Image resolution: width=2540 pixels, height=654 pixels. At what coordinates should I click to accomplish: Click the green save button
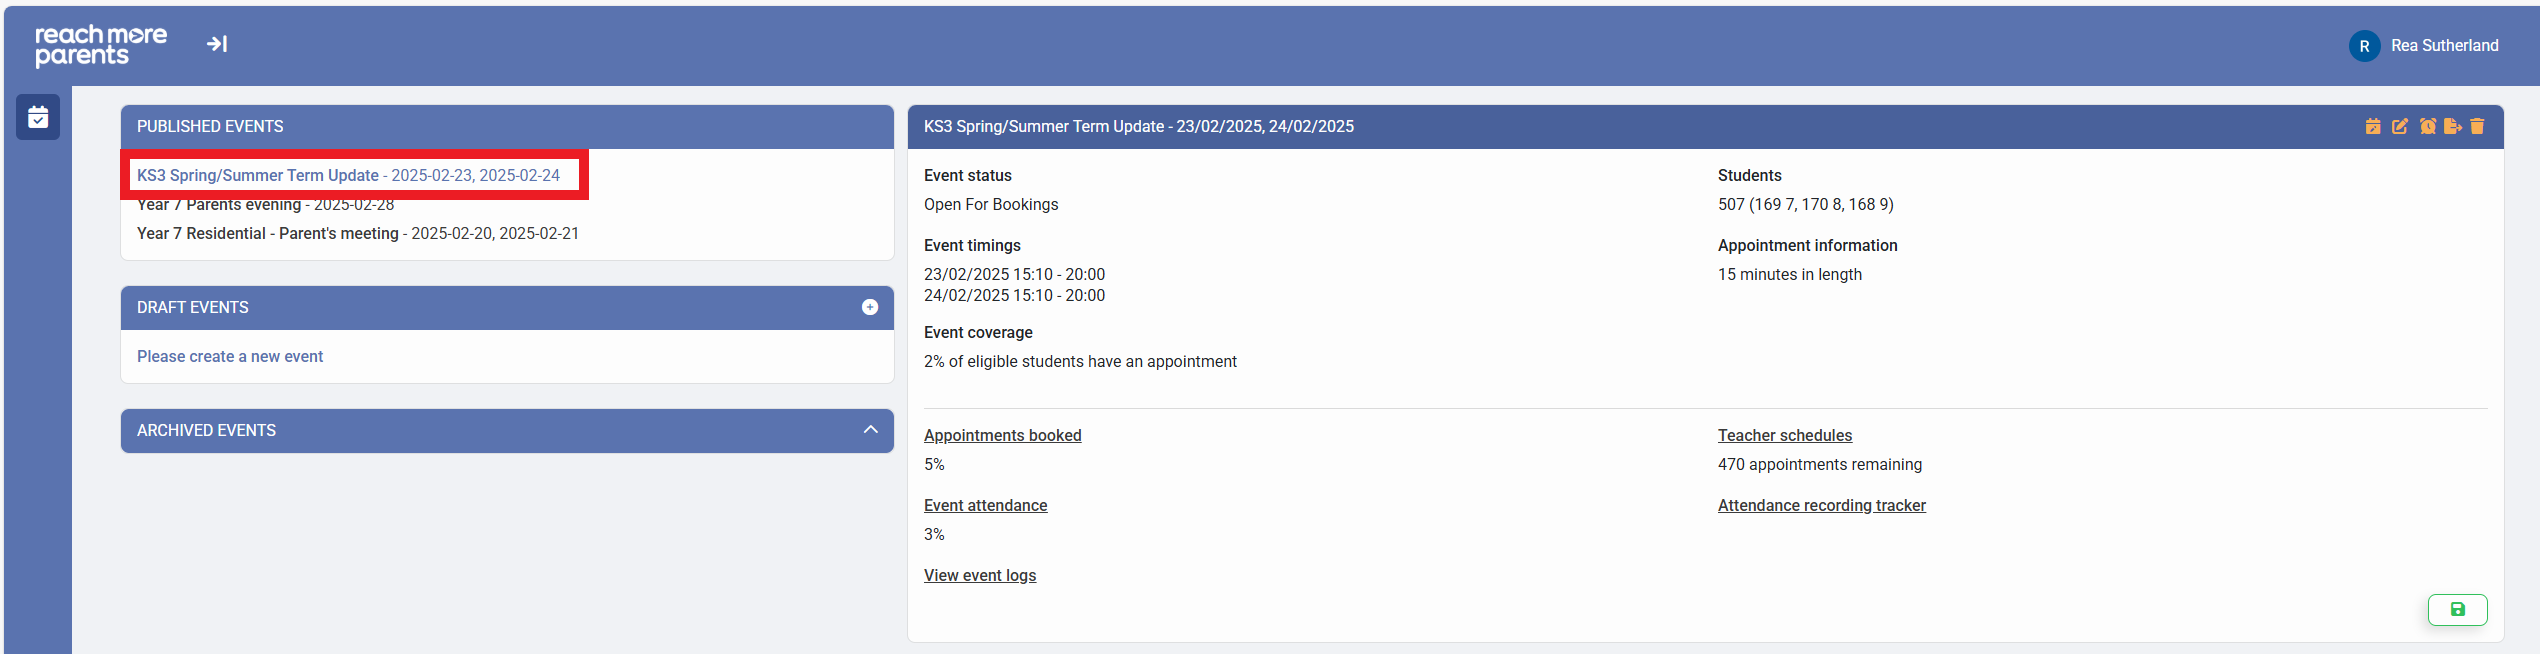2457,609
